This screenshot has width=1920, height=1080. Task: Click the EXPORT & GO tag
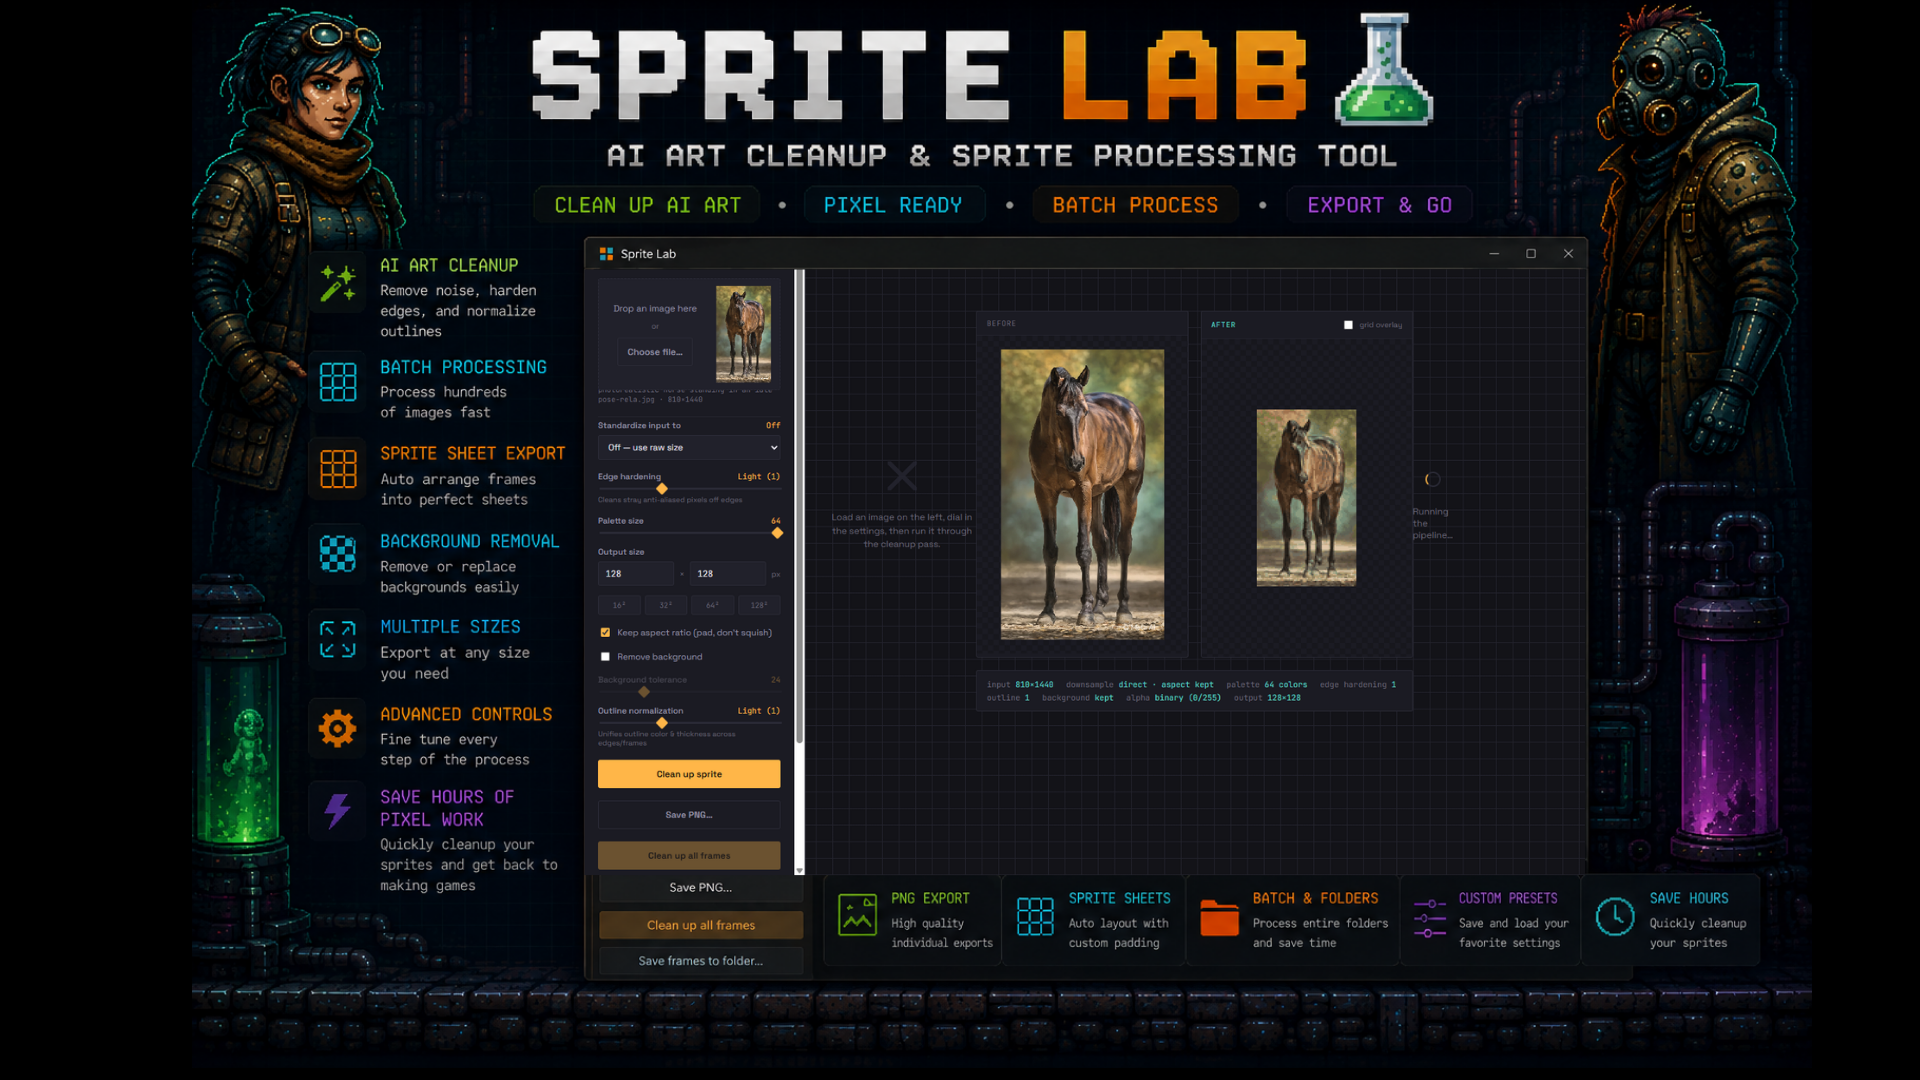[1379, 205]
